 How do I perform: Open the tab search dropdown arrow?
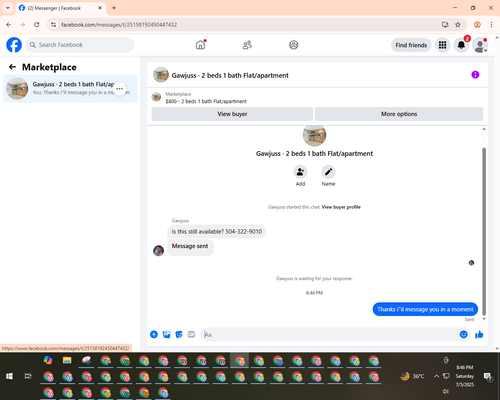(x=8, y=8)
